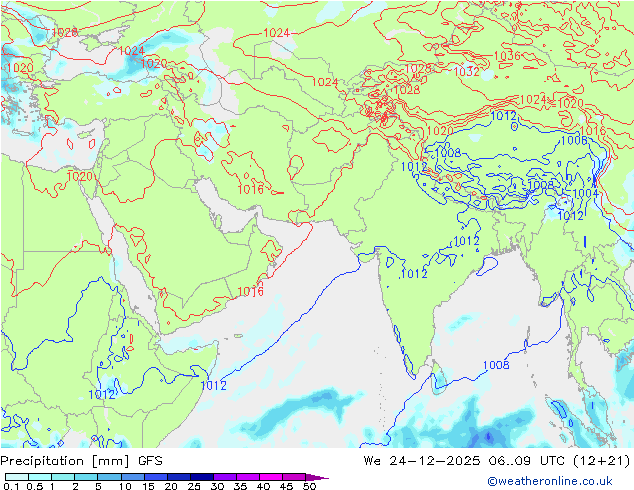This screenshot has width=634, height=490.
Task: Click the 'Precipitation [mm] GFS' title text
Action: pos(81,461)
